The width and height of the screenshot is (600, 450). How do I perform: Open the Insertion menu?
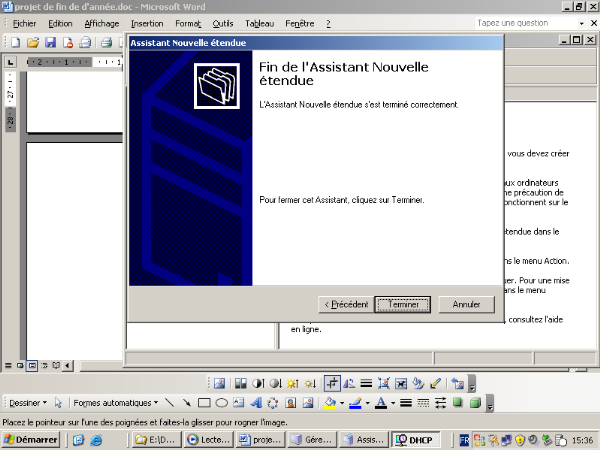[x=147, y=23]
